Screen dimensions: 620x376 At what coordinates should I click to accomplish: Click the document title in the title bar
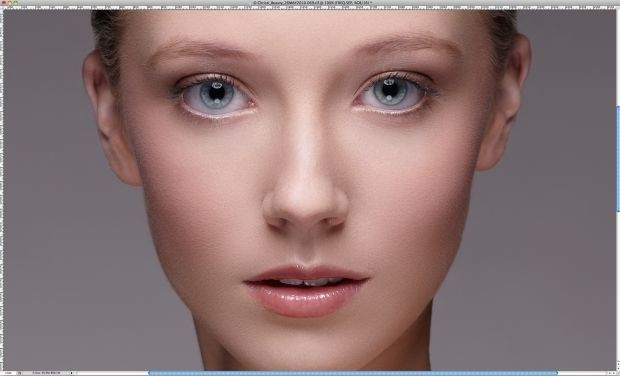click(x=312, y=2)
